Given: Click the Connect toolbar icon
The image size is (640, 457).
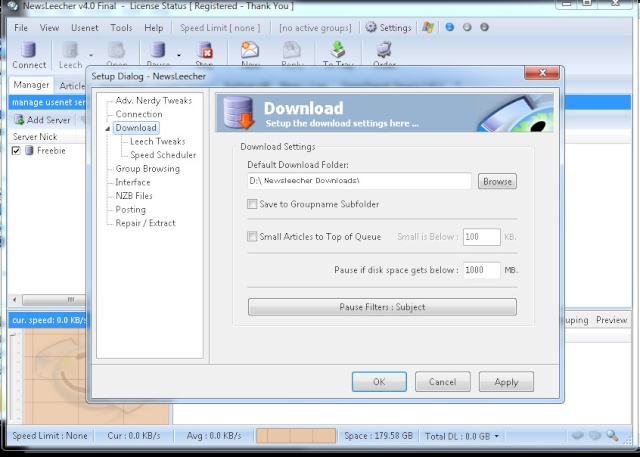Looking at the screenshot, I should coord(29,50).
